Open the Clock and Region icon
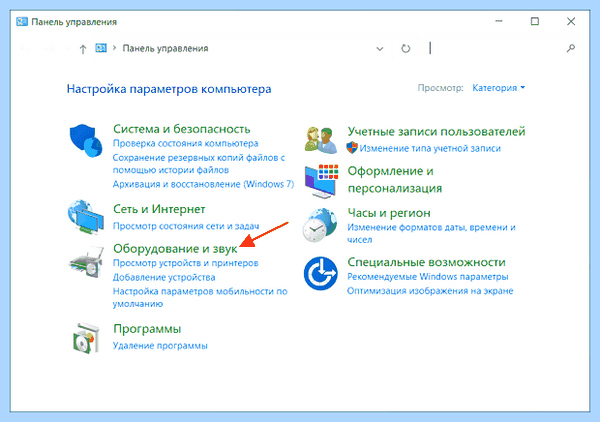The width and height of the screenshot is (600, 422). point(320,225)
